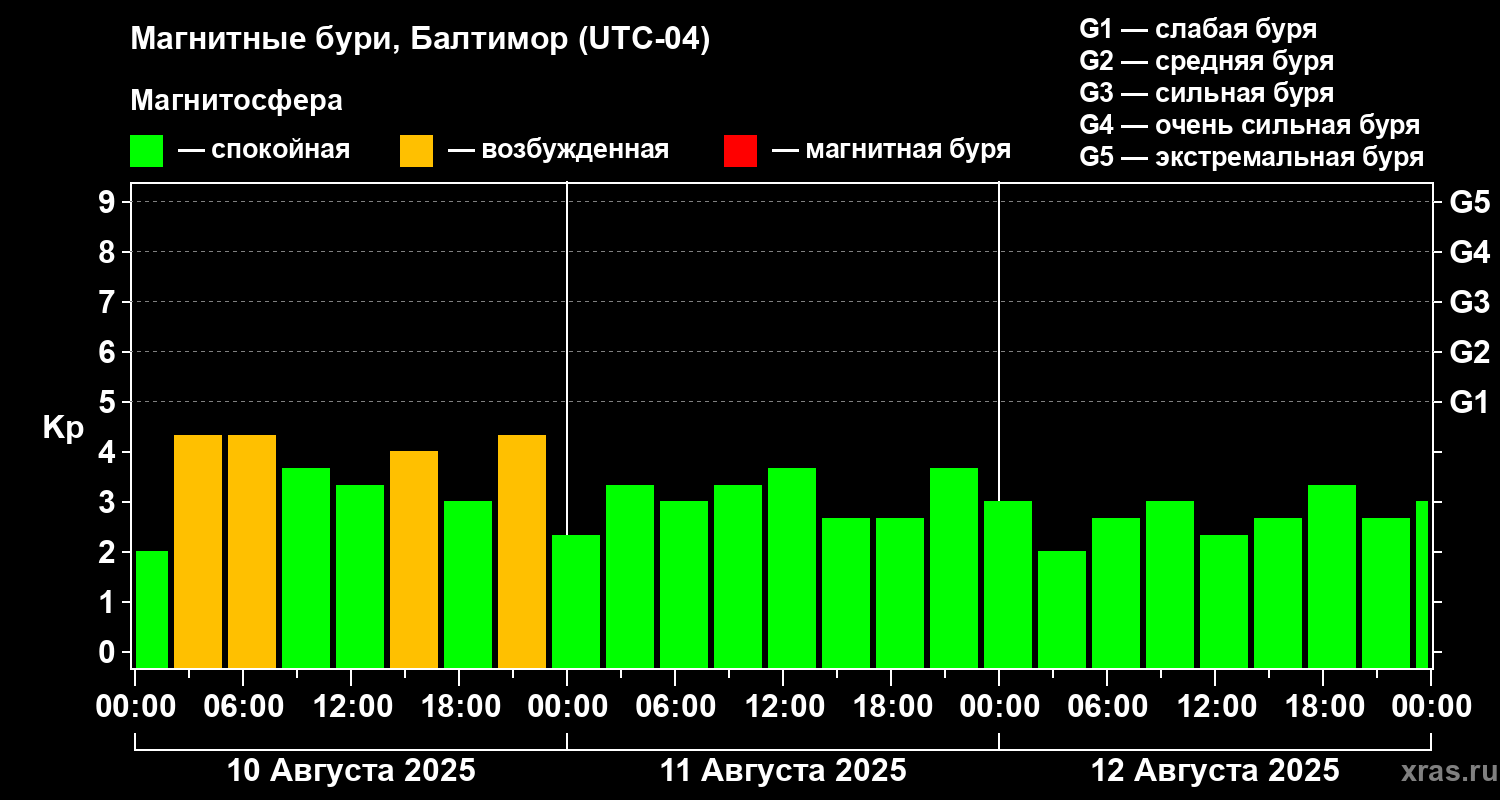Image resolution: width=1500 pixels, height=800 pixels.
Task: Click 'G2 — средняя буря' description line
Action: [1207, 61]
